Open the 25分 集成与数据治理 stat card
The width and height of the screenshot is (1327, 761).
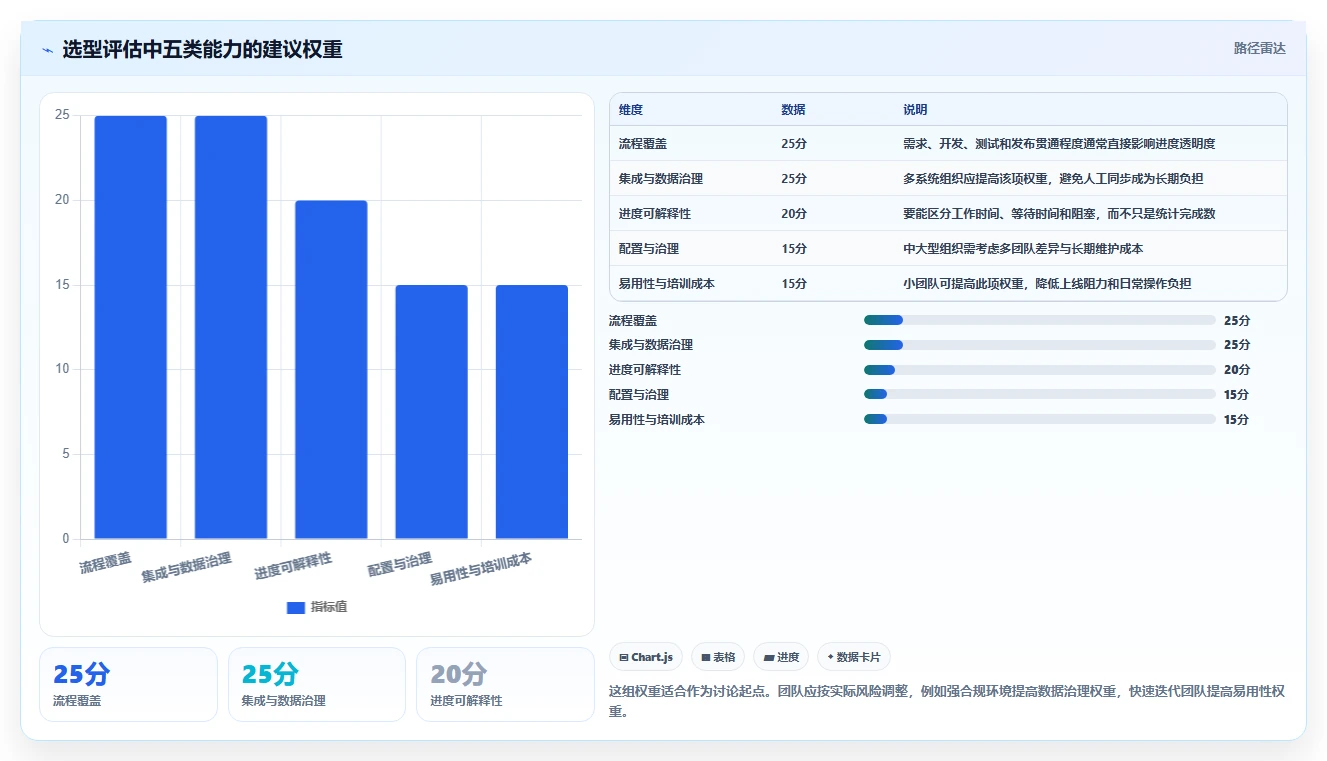pos(317,684)
